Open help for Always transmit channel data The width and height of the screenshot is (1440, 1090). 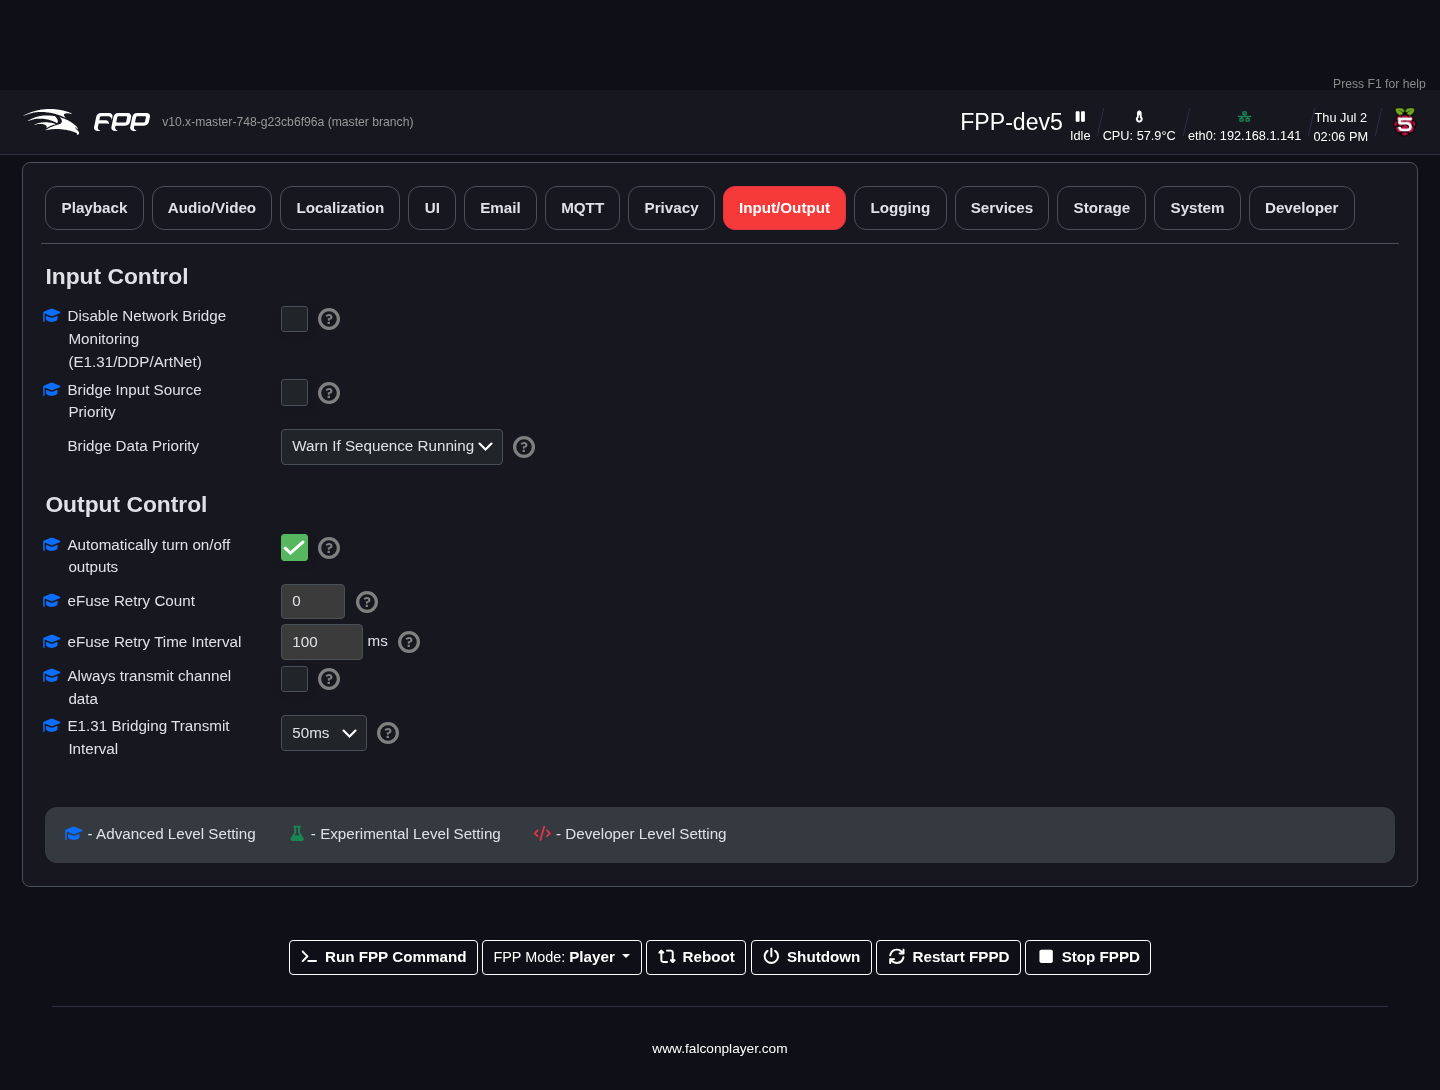pos(329,679)
